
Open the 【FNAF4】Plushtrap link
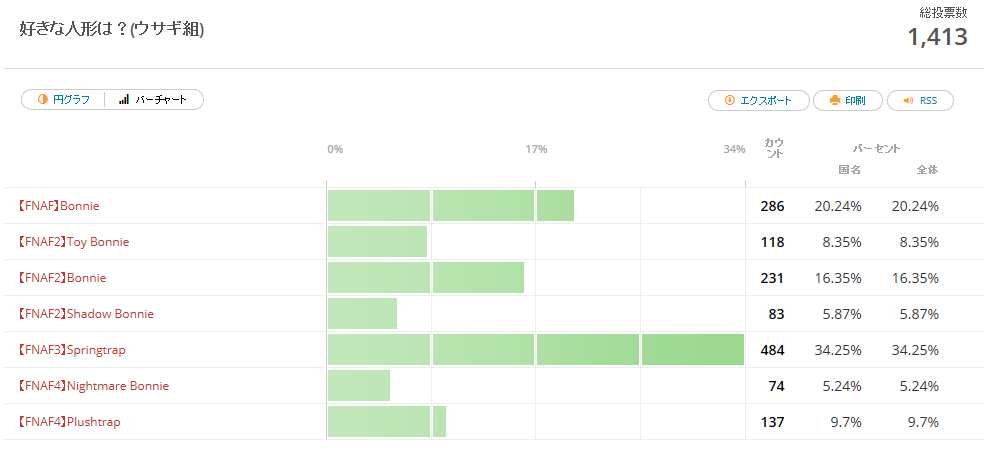(68, 422)
